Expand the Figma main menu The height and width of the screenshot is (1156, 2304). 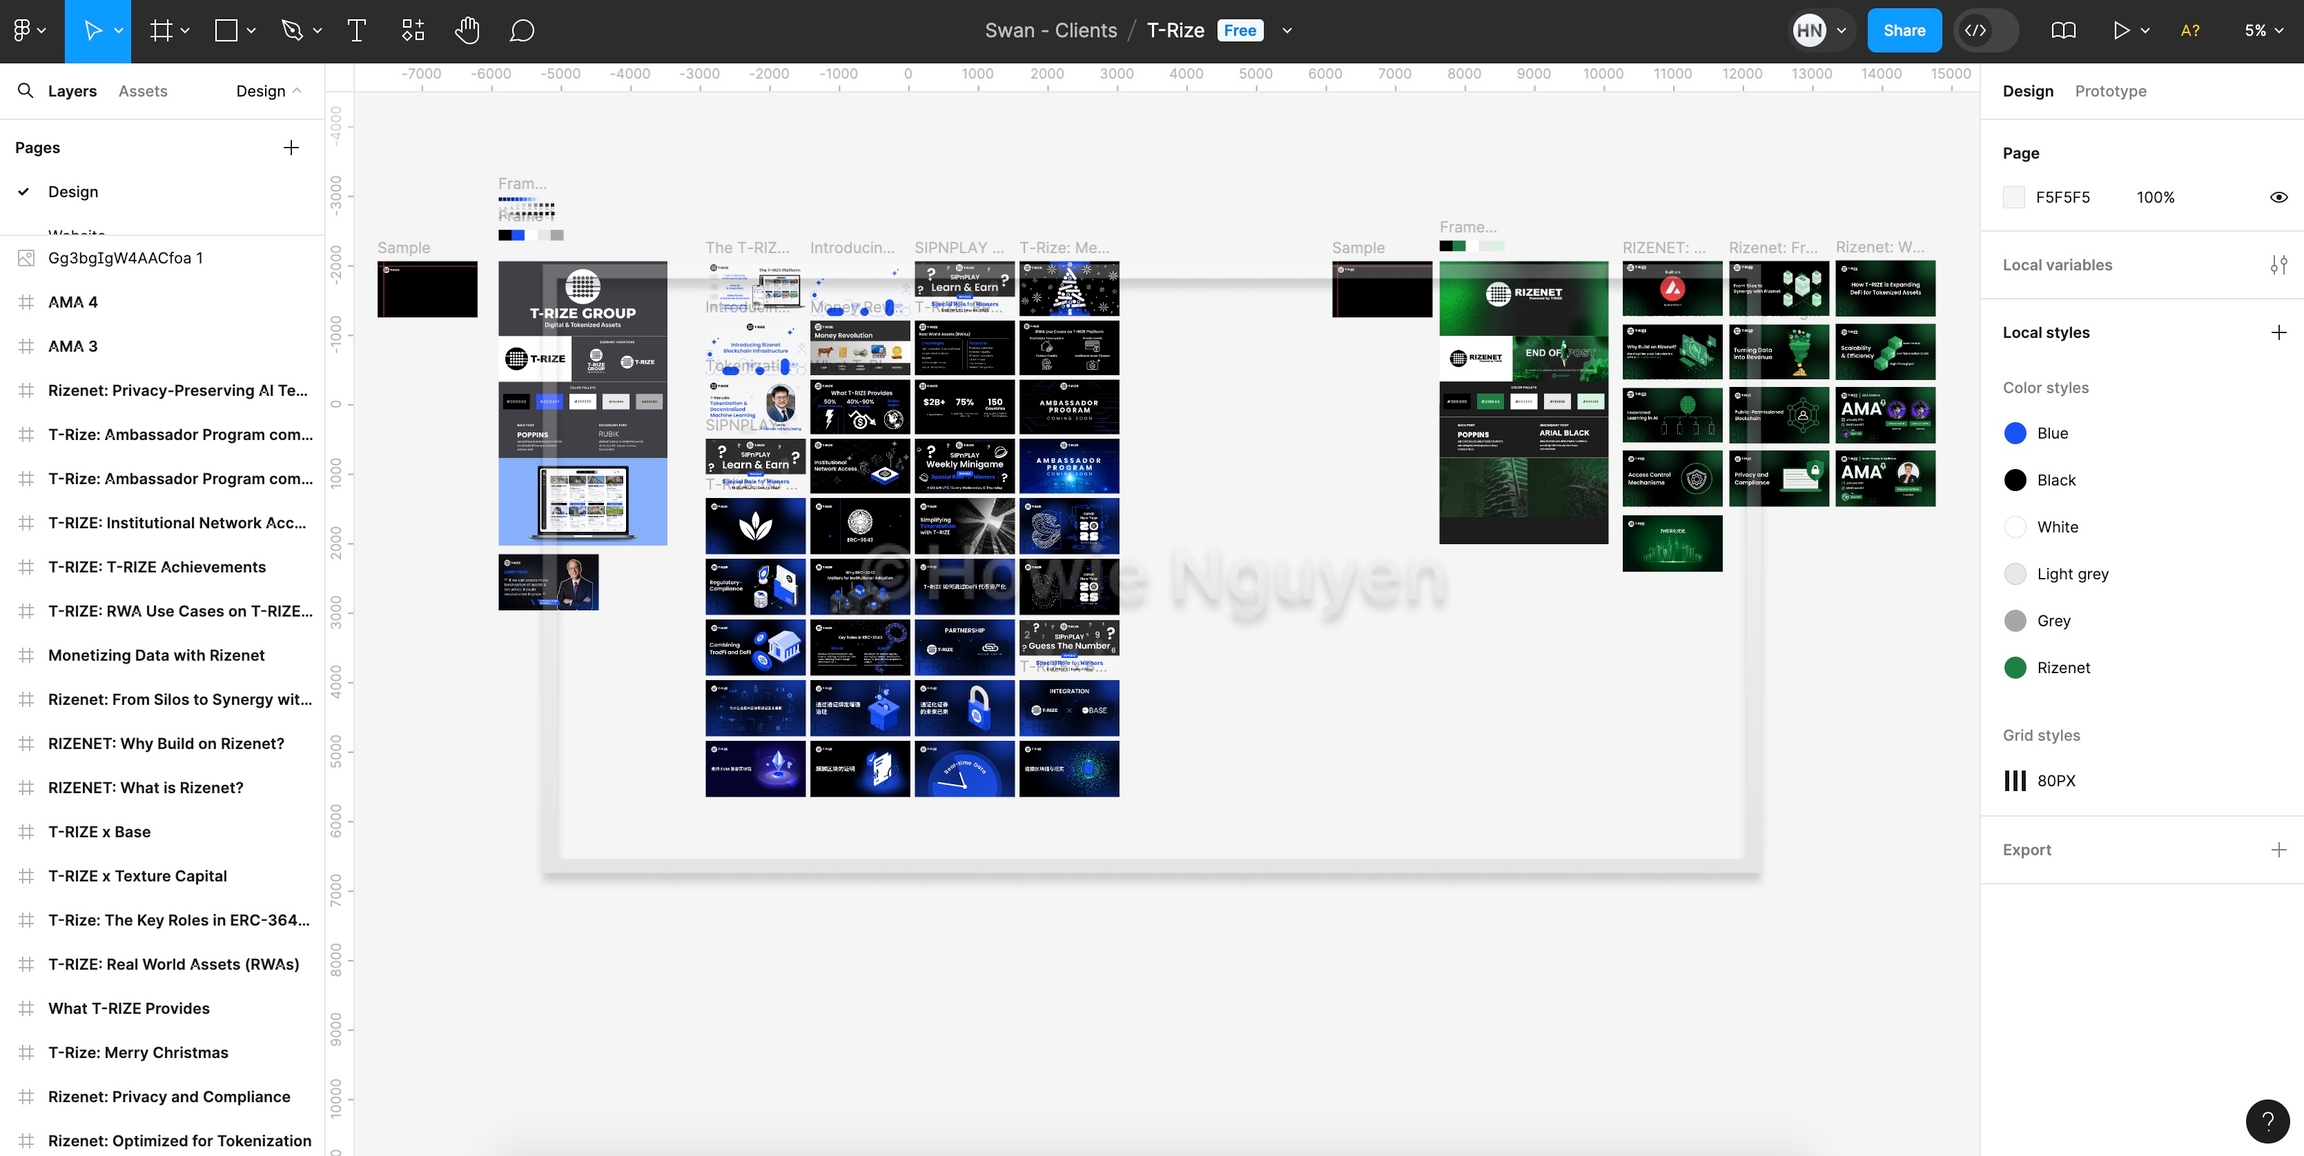coord(29,31)
